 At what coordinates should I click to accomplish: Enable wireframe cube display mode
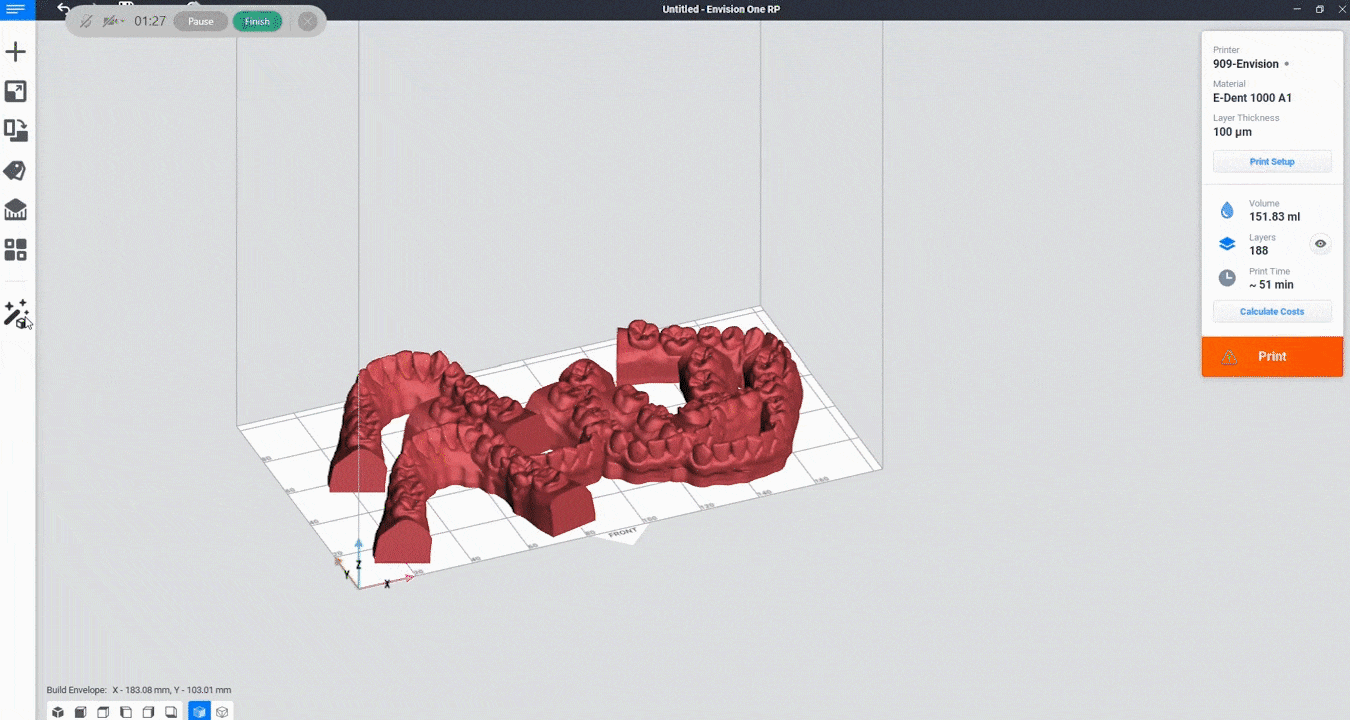tap(222, 712)
